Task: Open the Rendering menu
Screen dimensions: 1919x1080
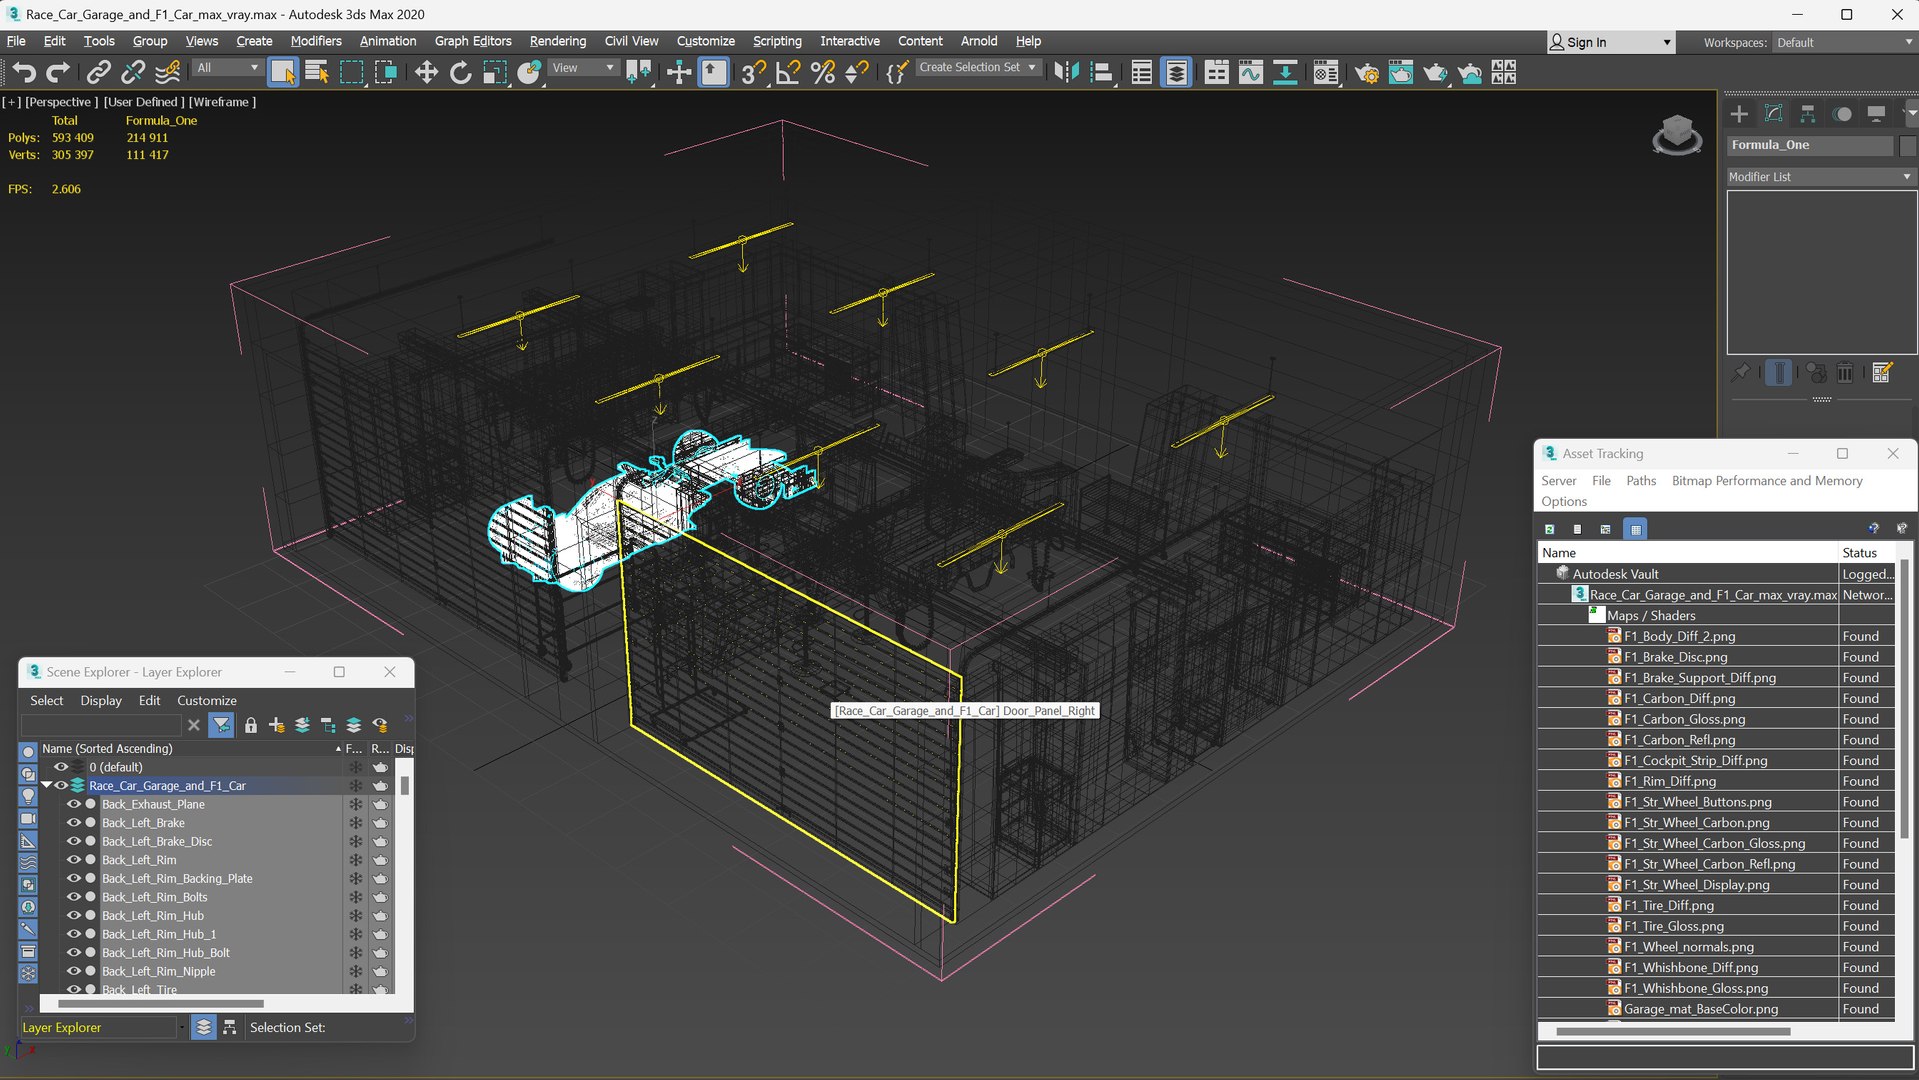Action: pyautogui.click(x=558, y=41)
